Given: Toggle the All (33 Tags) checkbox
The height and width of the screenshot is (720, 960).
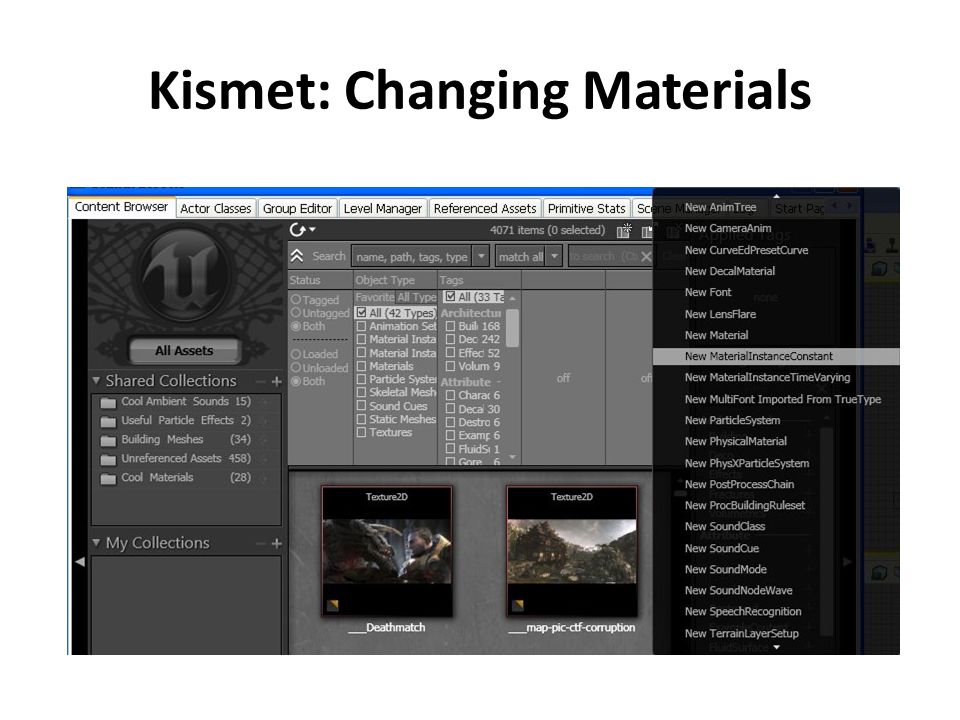Looking at the screenshot, I should [451, 296].
